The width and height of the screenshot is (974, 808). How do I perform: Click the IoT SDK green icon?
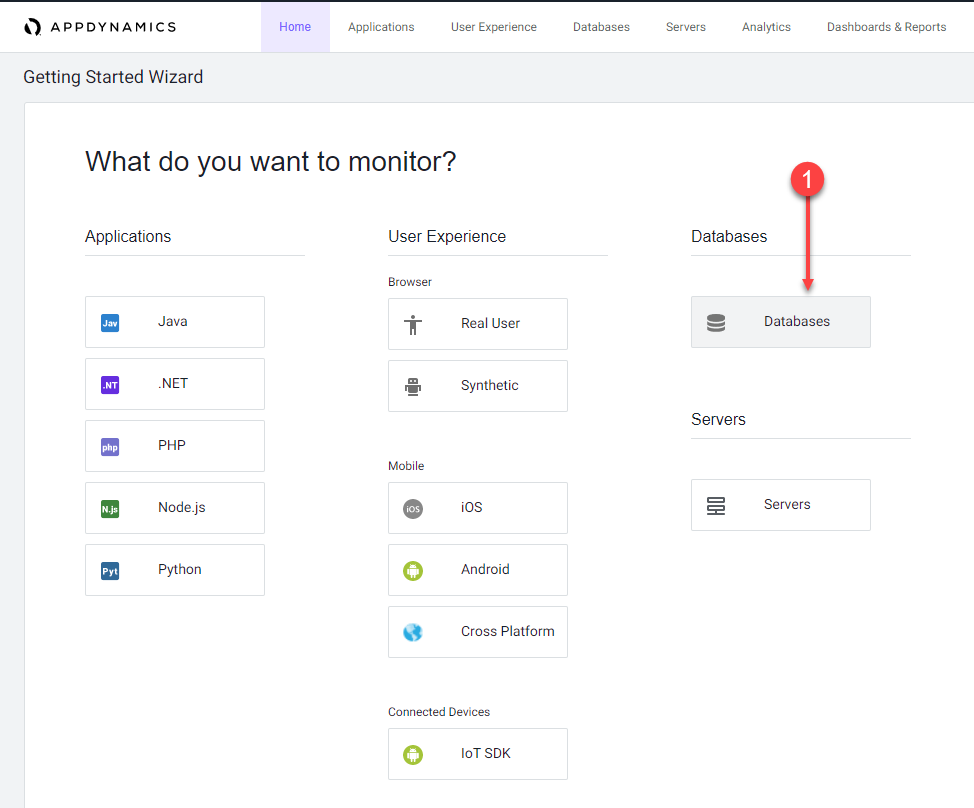413,755
